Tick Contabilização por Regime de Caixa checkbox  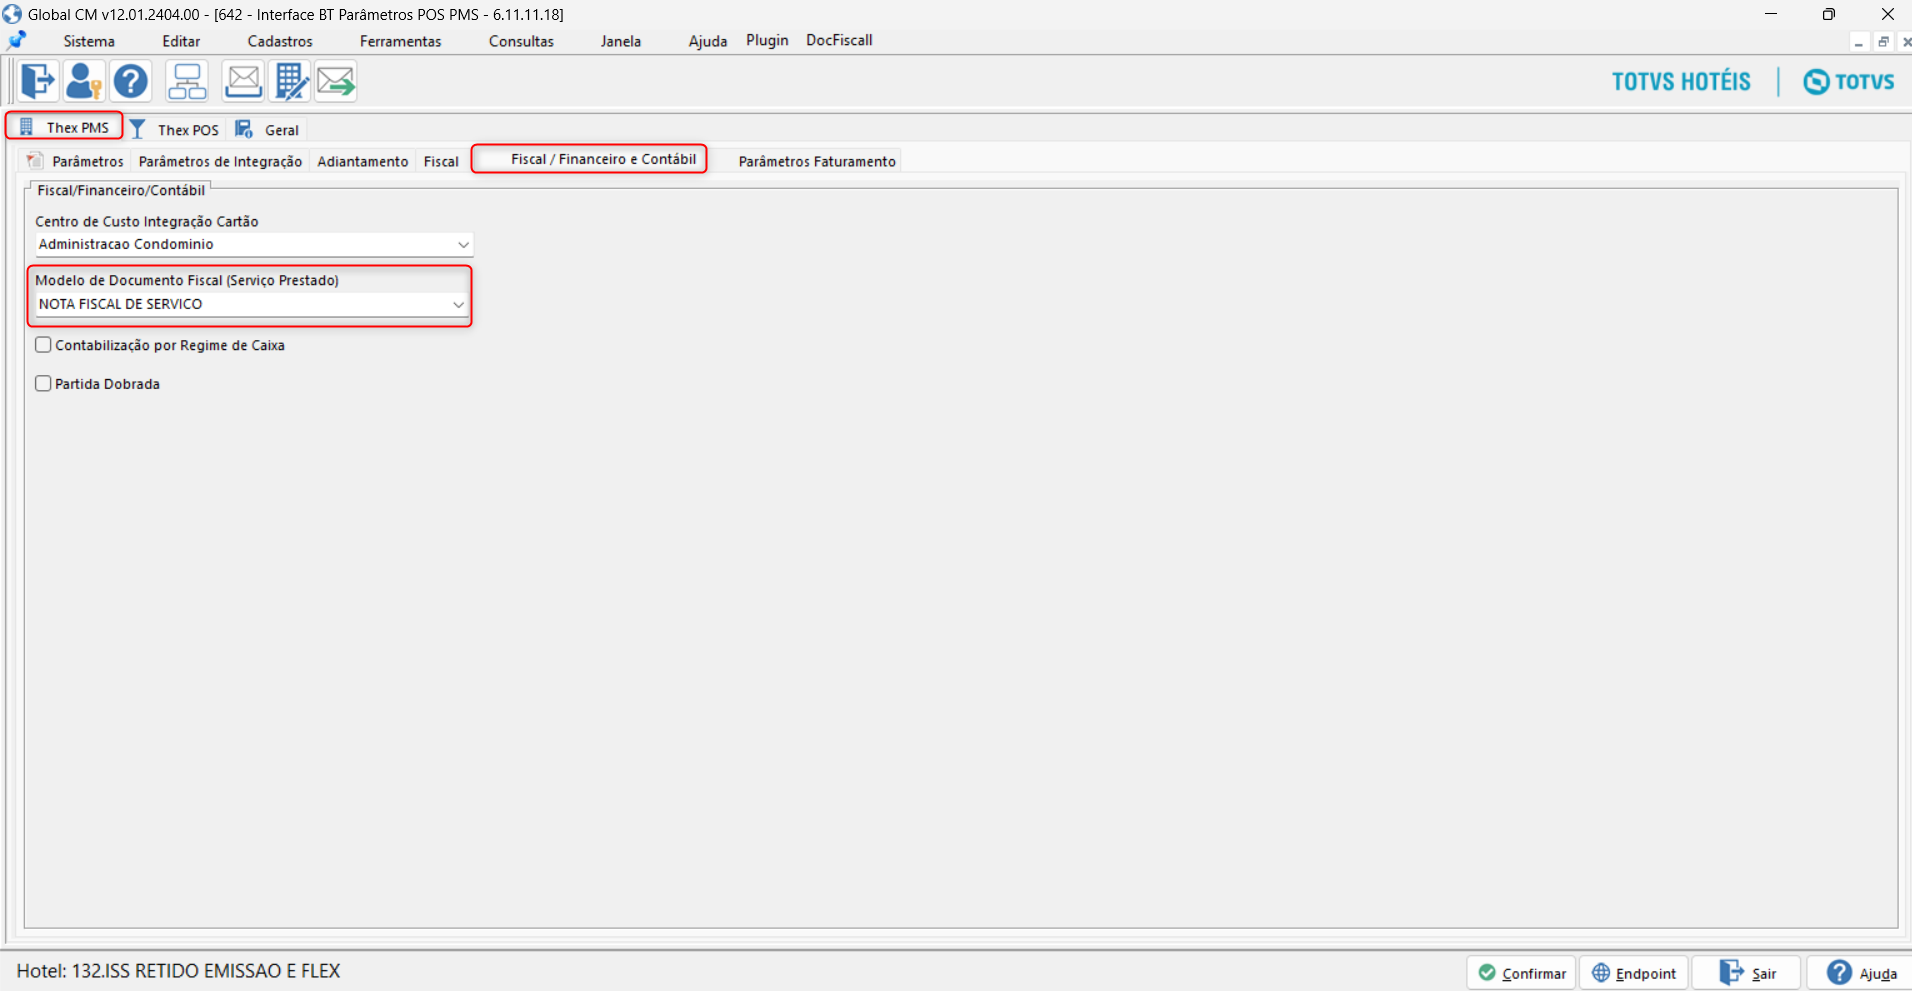[x=43, y=345]
